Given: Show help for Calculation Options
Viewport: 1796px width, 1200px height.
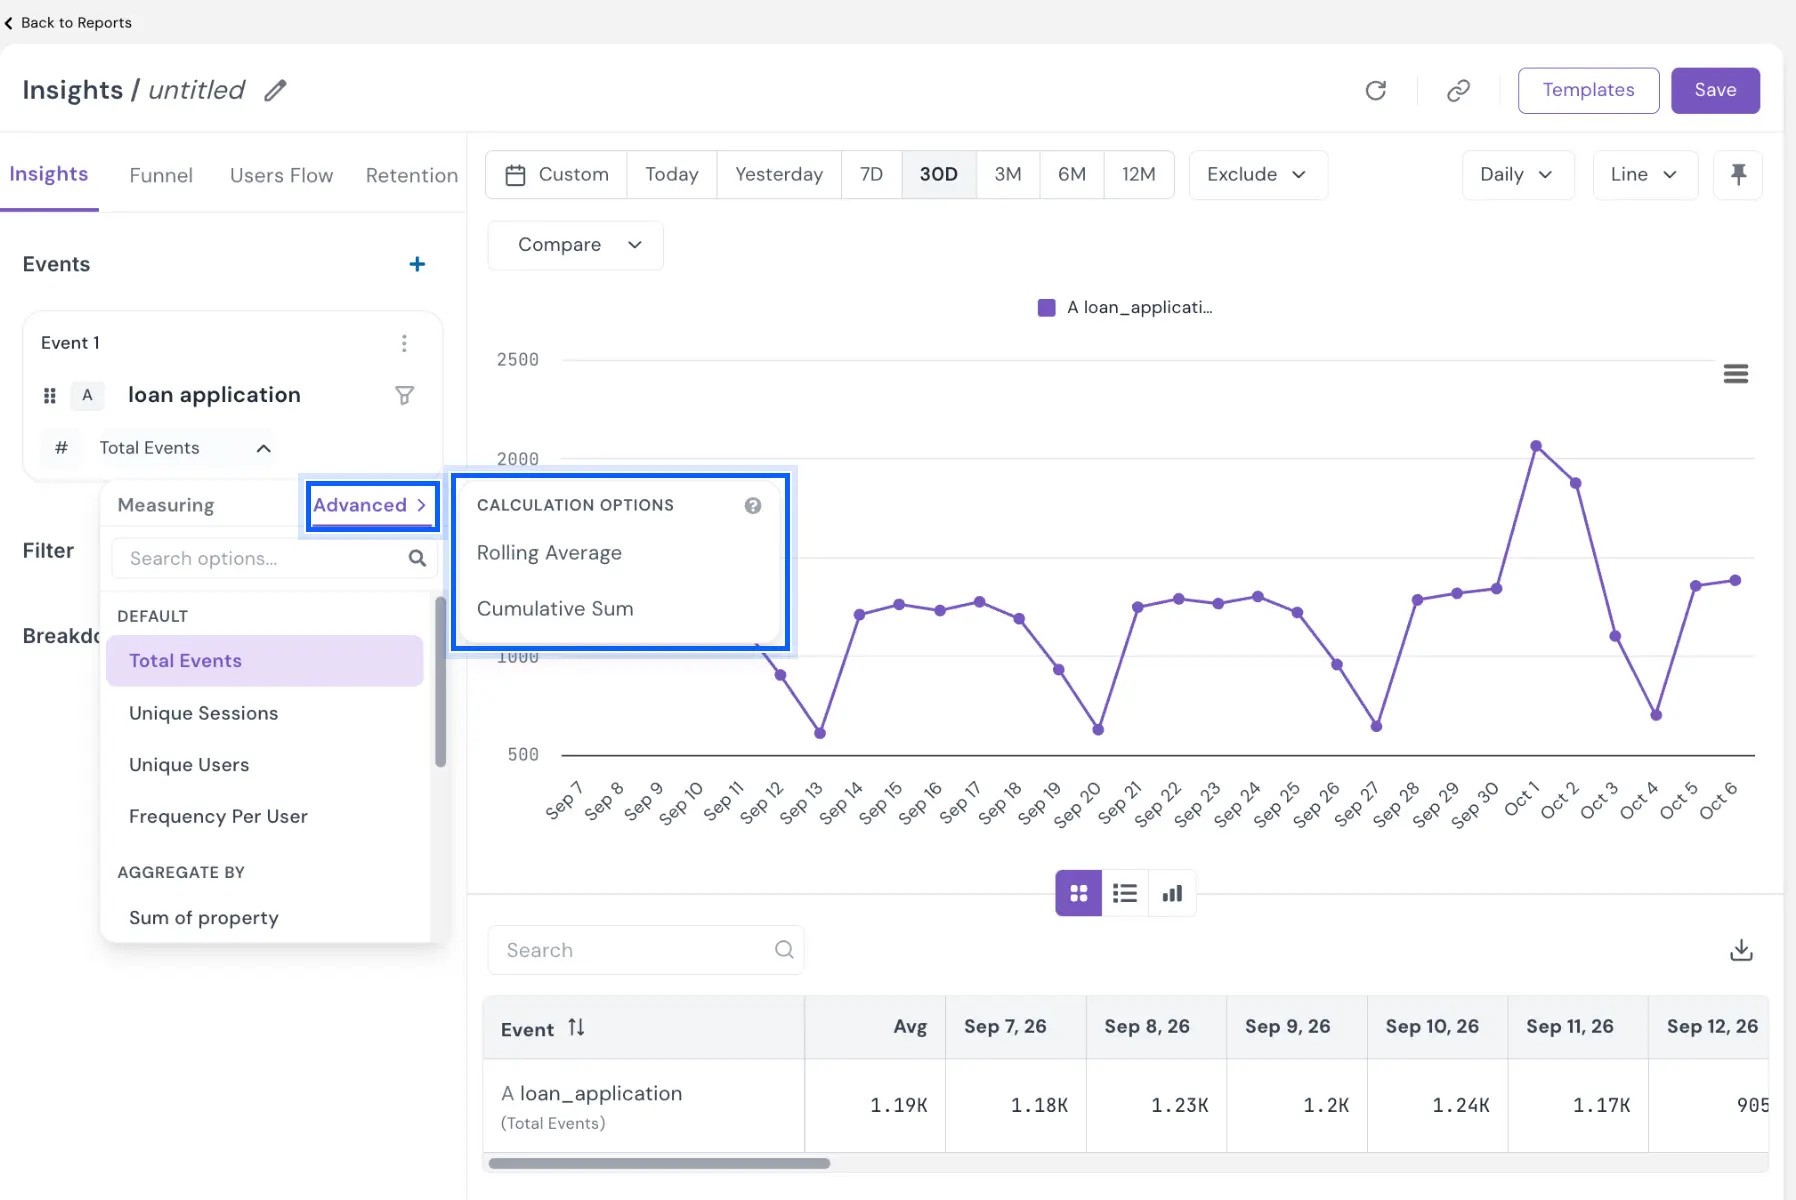Looking at the screenshot, I should click(753, 506).
